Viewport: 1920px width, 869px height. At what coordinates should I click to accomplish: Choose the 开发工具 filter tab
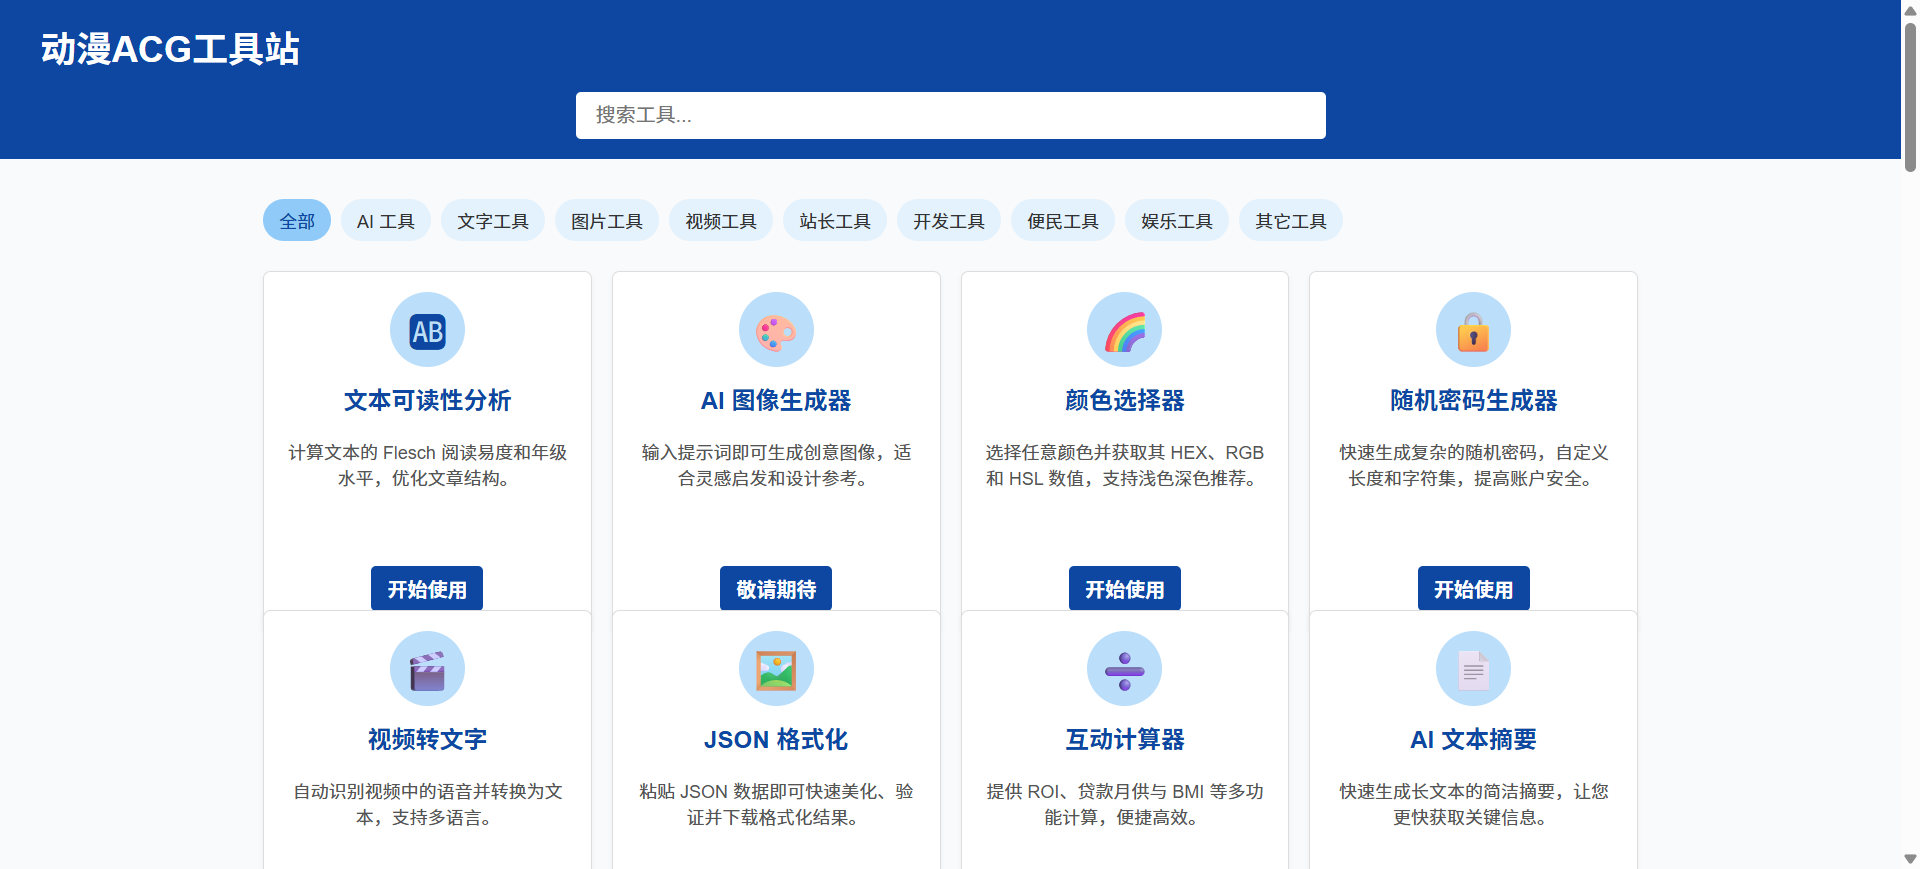[949, 221]
